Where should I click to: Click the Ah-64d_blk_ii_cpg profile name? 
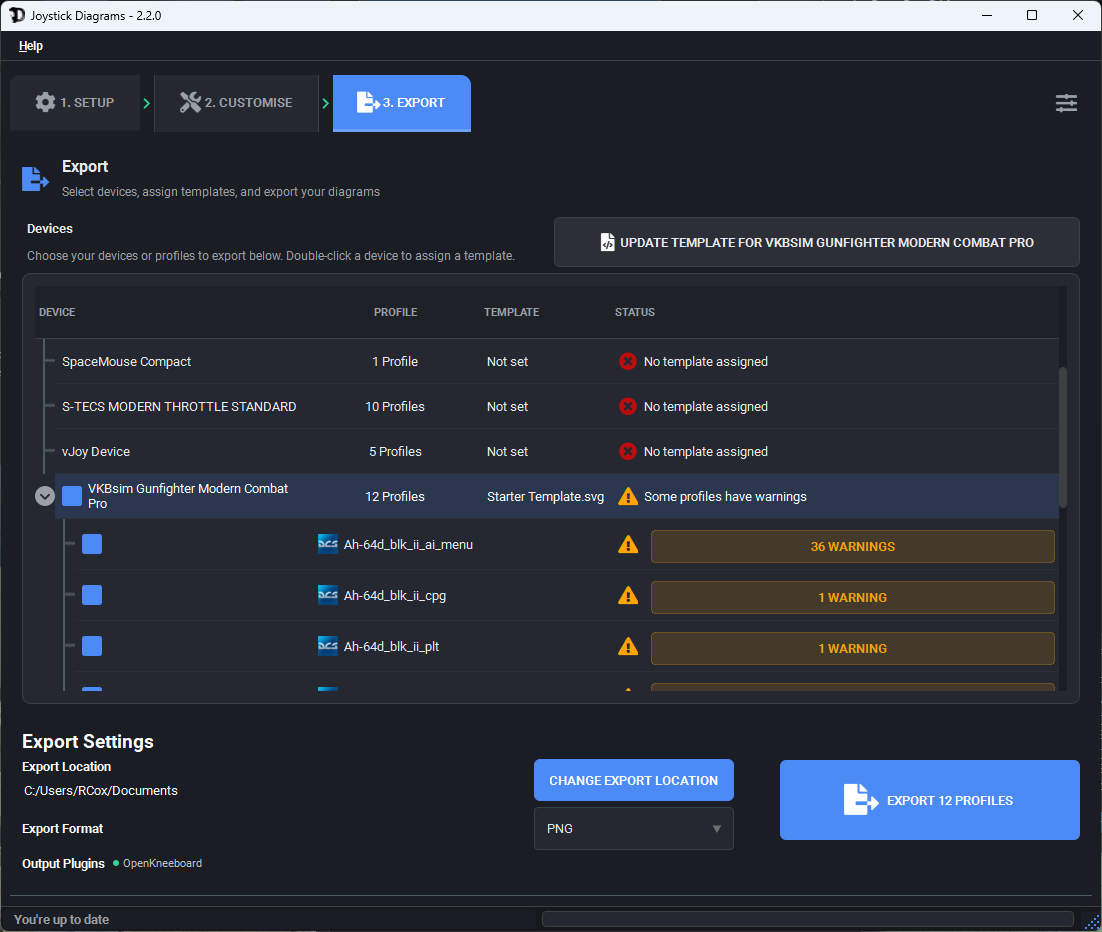[395, 595]
